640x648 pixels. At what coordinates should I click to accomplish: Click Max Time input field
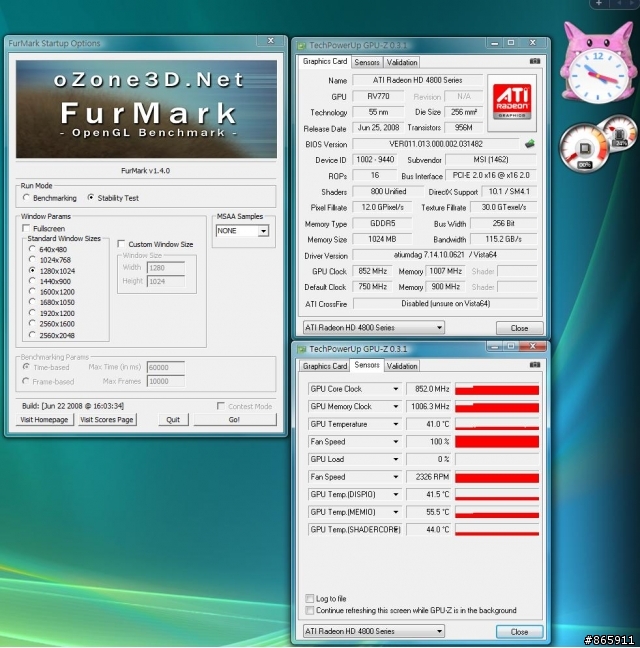point(166,367)
